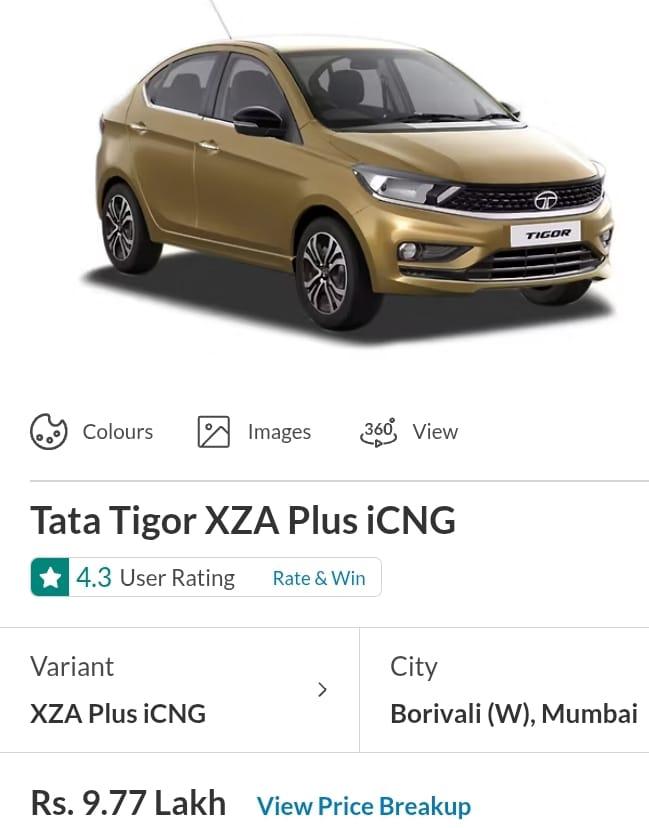Follow the Rate & Win link

coord(319,578)
